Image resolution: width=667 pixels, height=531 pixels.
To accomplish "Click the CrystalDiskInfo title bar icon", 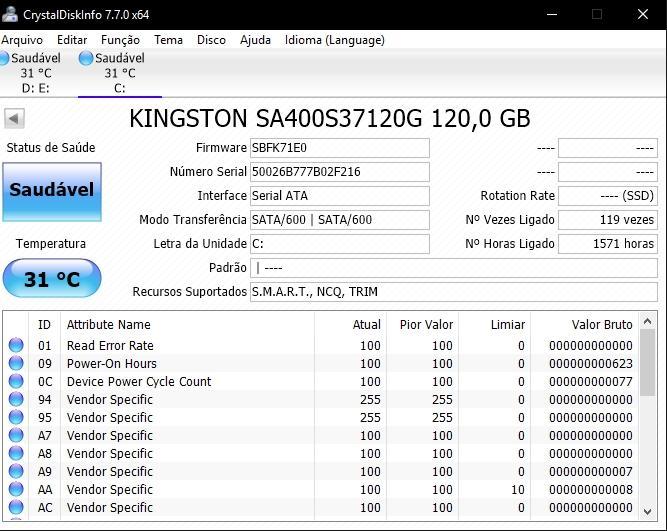I will point(9,14).
